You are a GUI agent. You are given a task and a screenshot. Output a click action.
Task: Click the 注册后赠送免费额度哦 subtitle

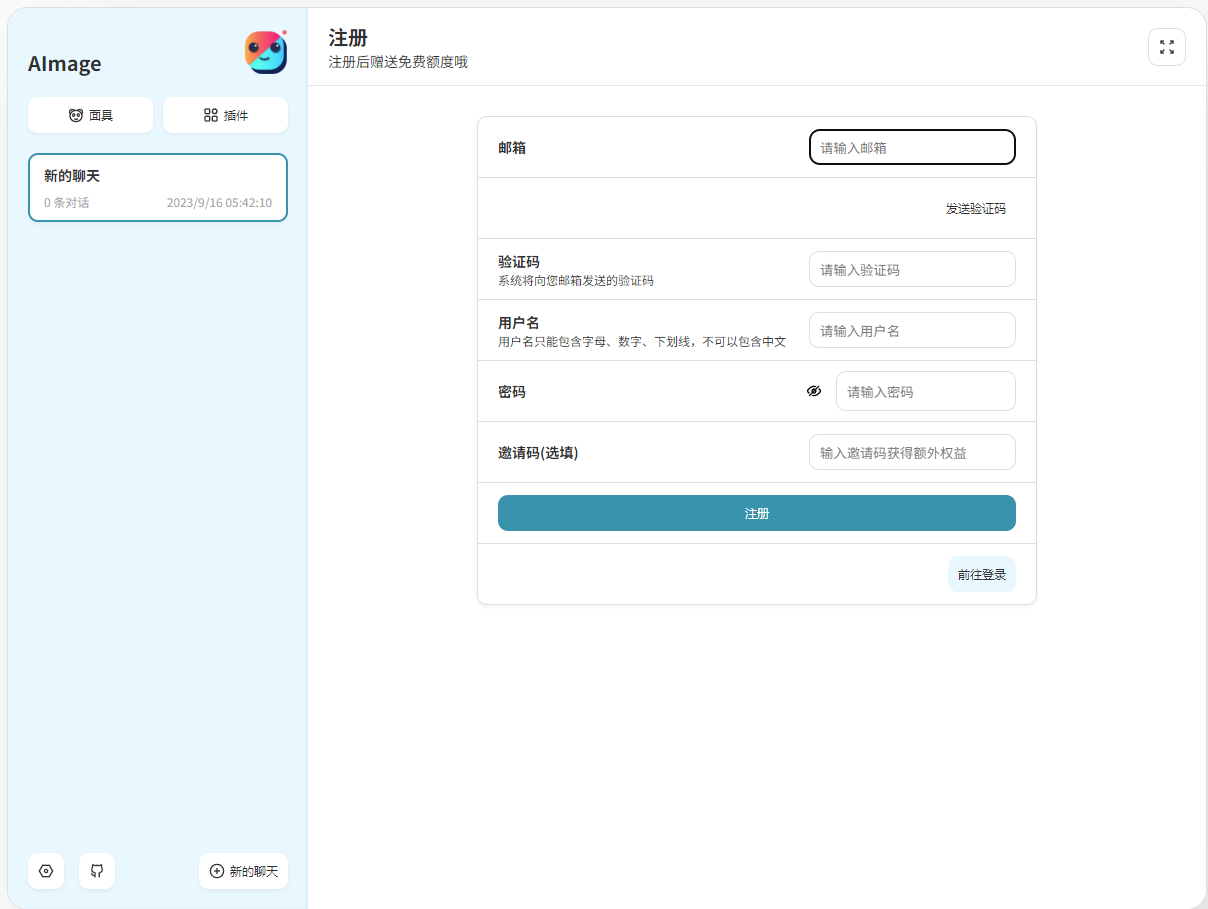click(398, 62)
